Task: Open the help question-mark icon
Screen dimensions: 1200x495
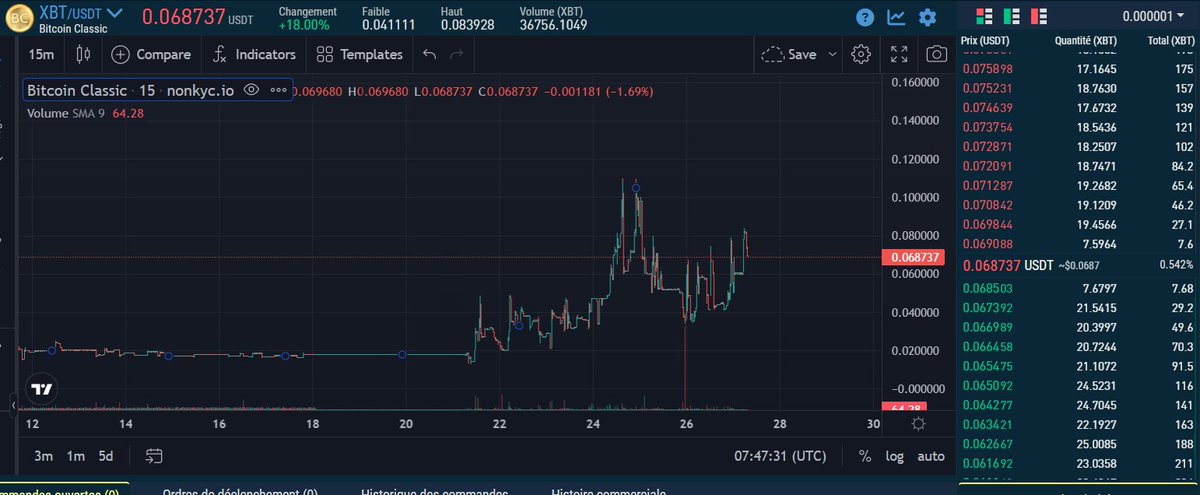Action: pos(866,17)
